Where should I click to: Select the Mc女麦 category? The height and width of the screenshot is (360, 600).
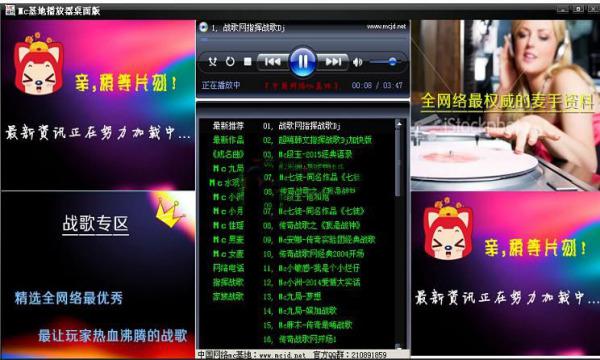point(228,254)
